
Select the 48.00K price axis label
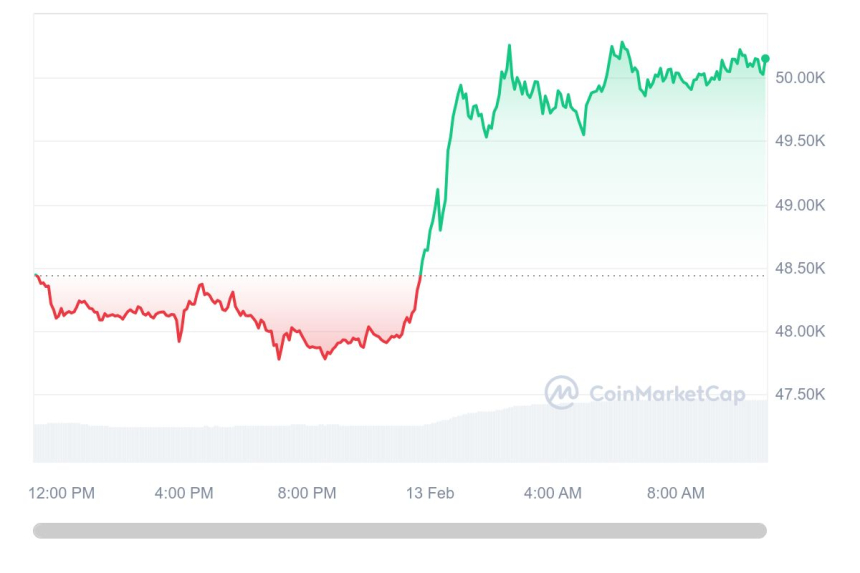[x=800, y=331]
